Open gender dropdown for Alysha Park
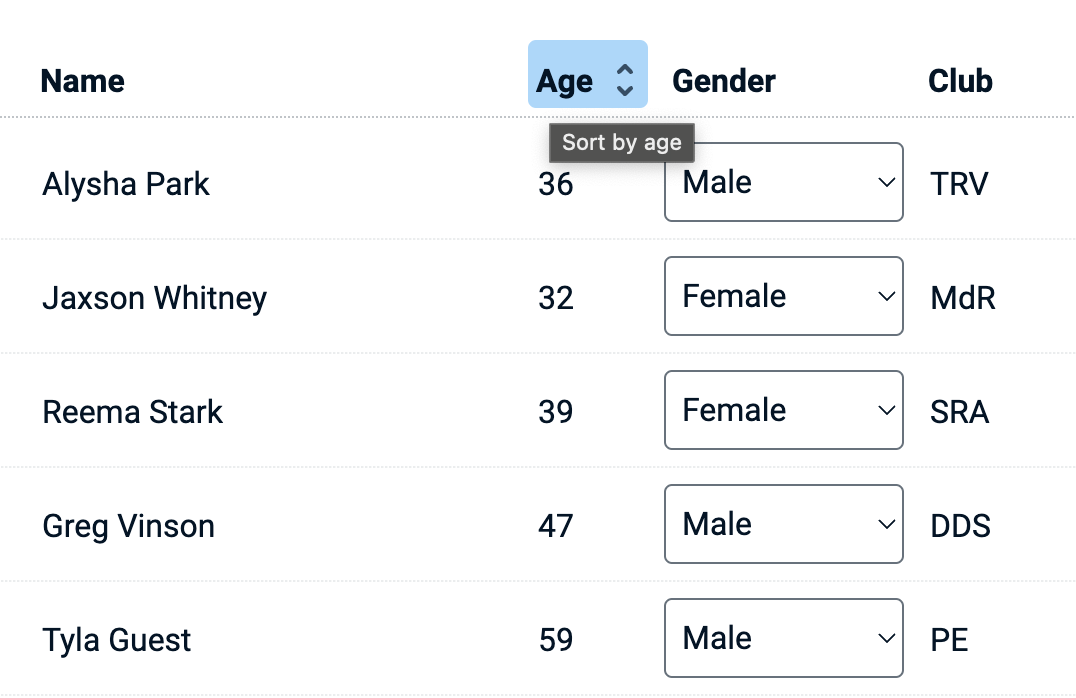This screenshot has width=1076, height=698. pos(783,182)
